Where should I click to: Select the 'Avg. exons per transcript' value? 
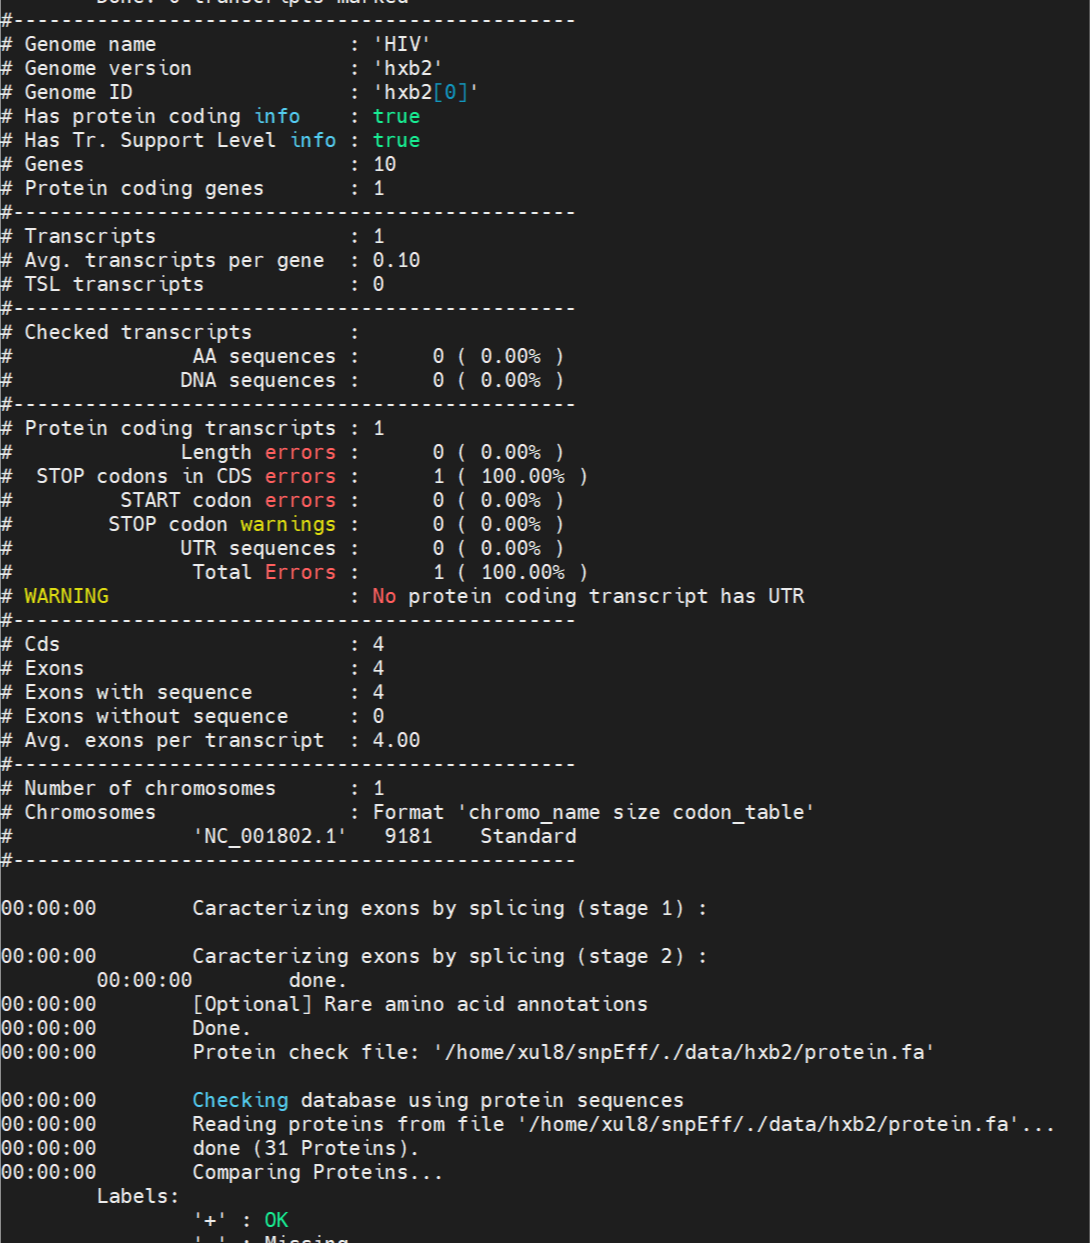point(396,740)
